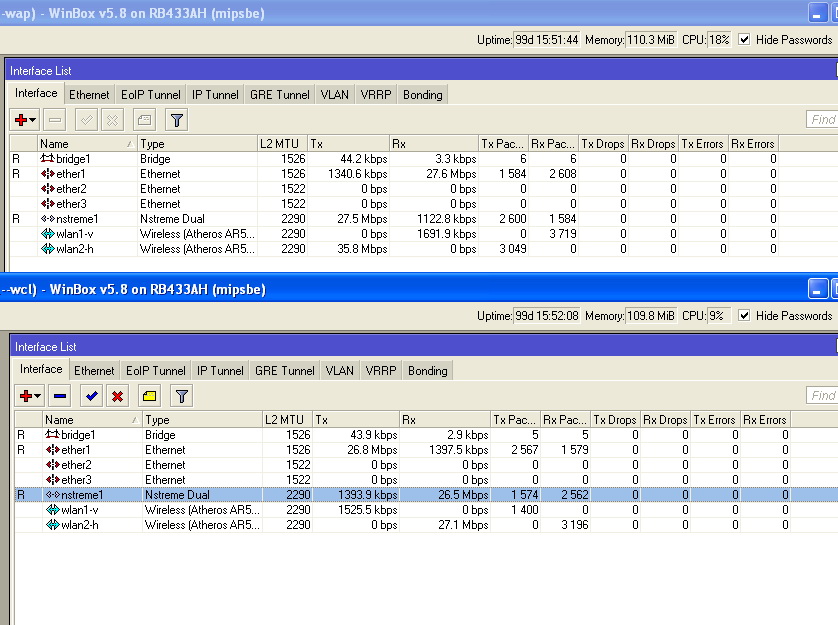Select bridge1 row icon in bottom window
Image resolution: width=838 pixels, height=625 pixels.
click(x=52, y=434)
